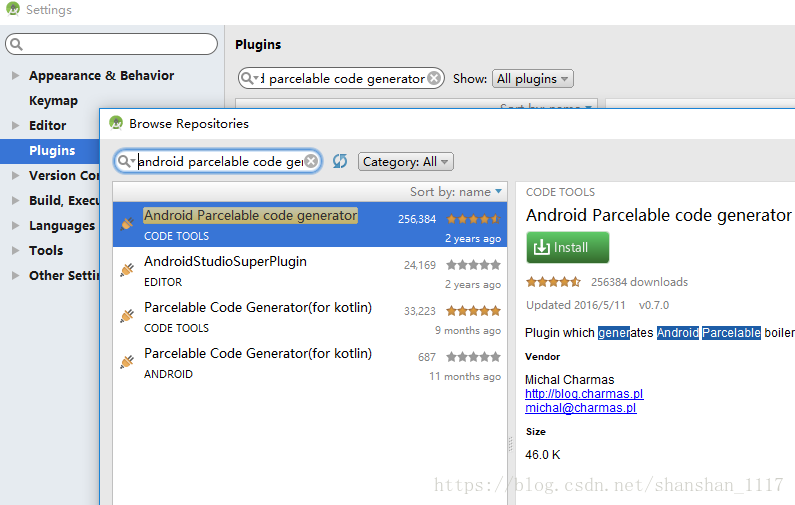Open the Category: All dropdown
Viewport: 795px width, 505px height.
tap(406, 162)
